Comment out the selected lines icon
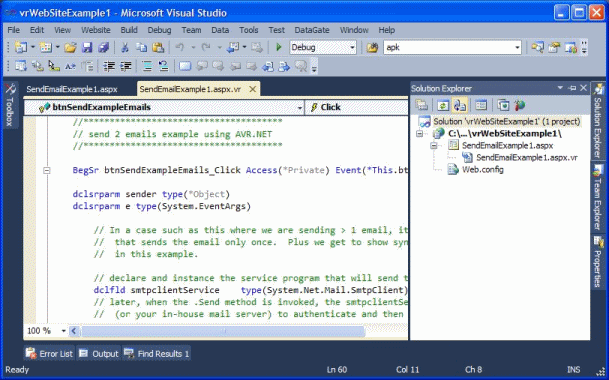The height and width of the screenshot is (380, 609). click(147, 66)
